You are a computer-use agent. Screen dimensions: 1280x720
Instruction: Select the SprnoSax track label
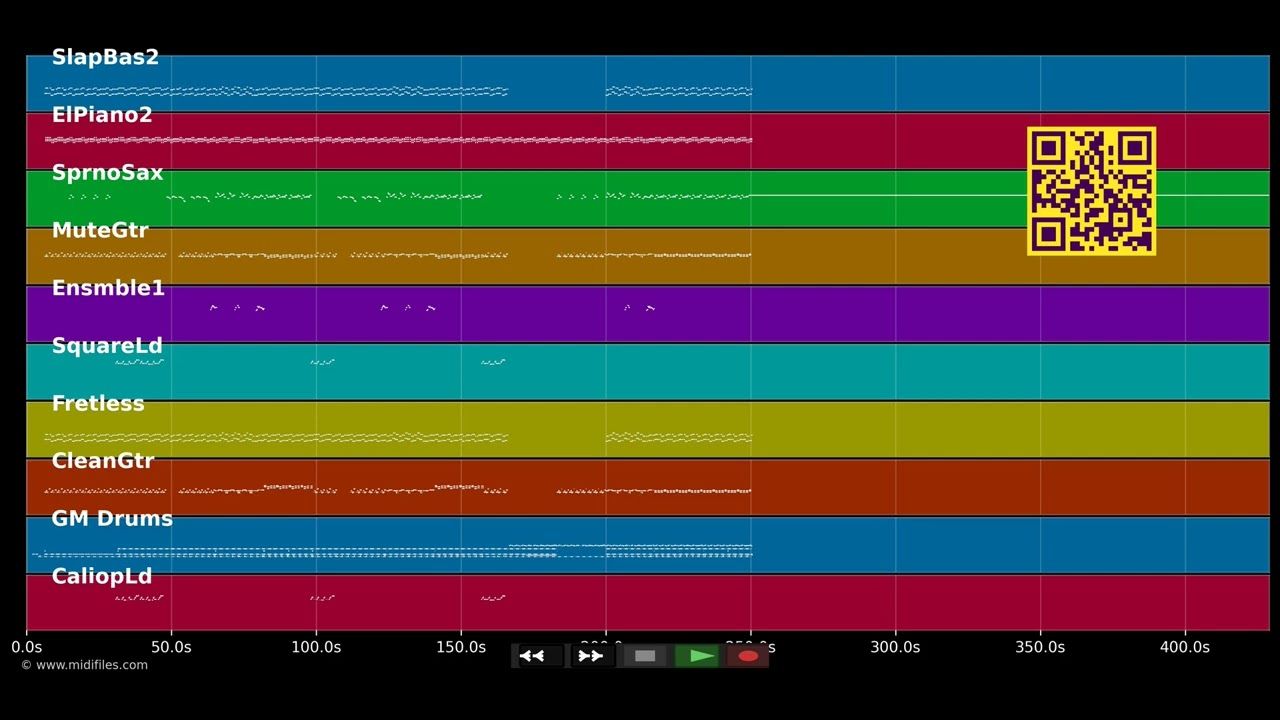pos(107,173)
